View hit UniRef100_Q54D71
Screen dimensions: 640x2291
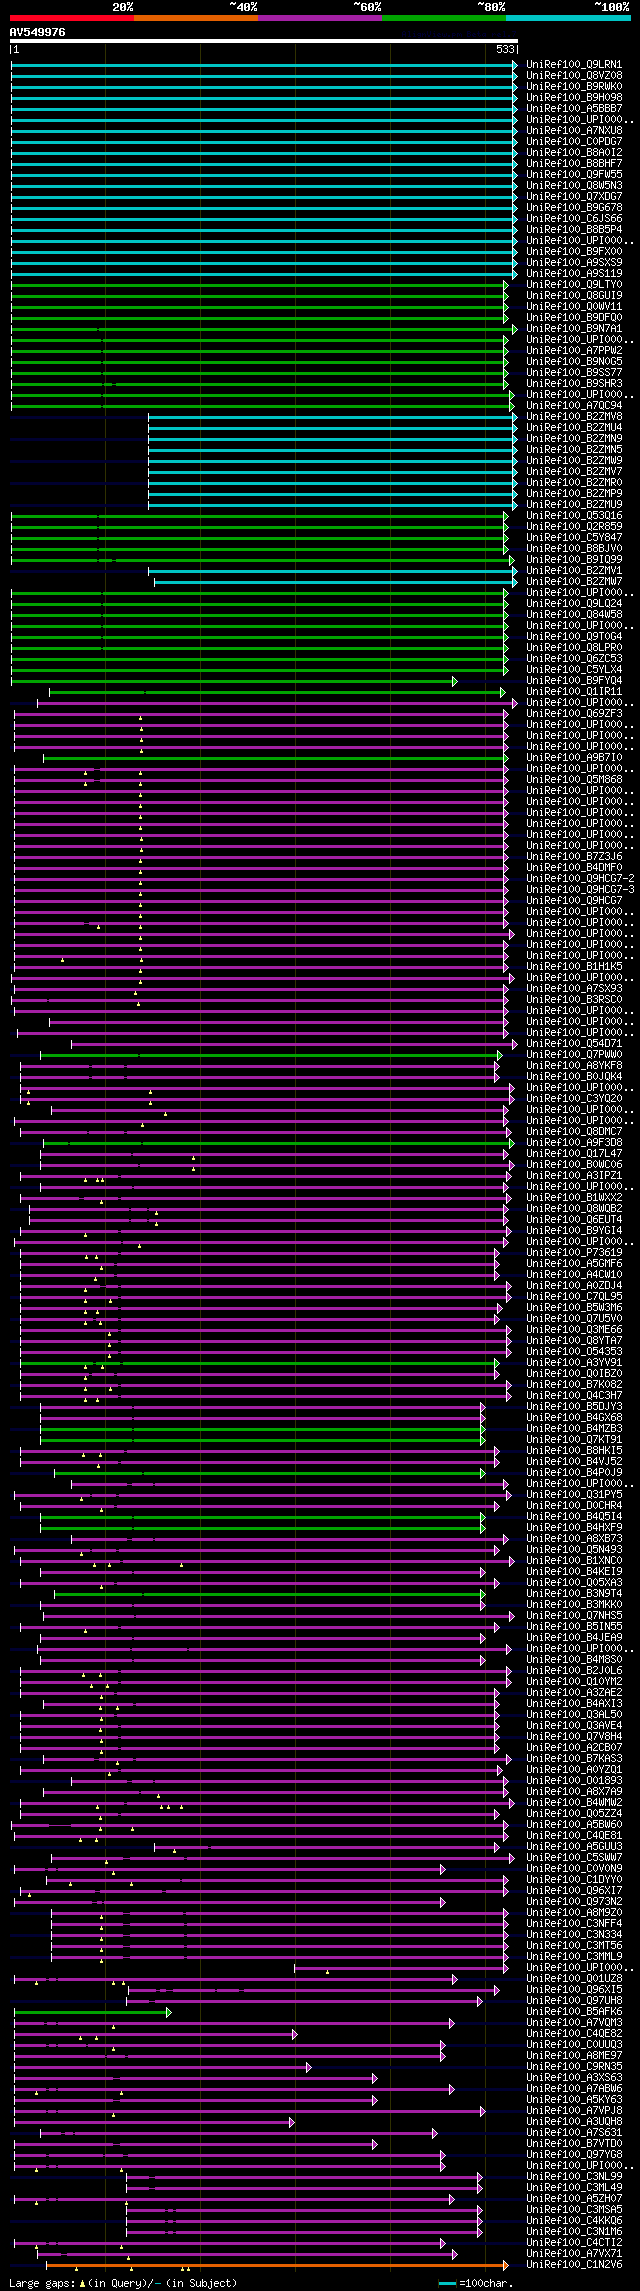click(x=574, y=1044)
